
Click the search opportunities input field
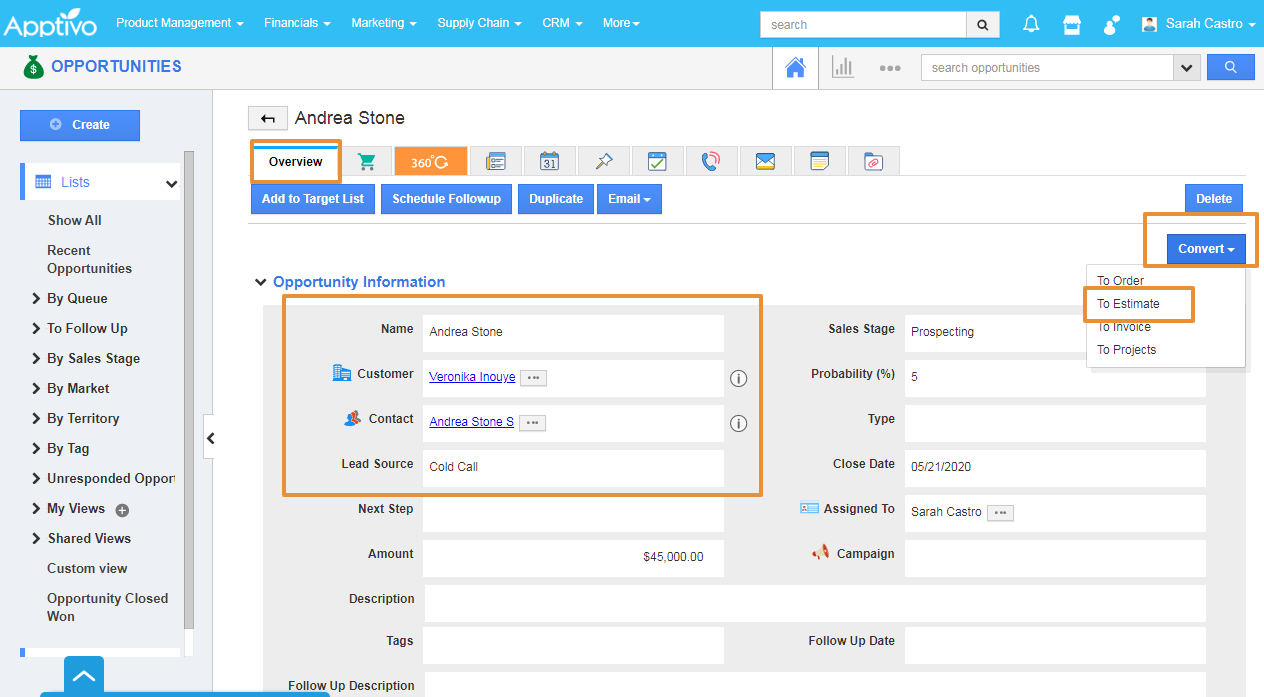[1045, 68]
